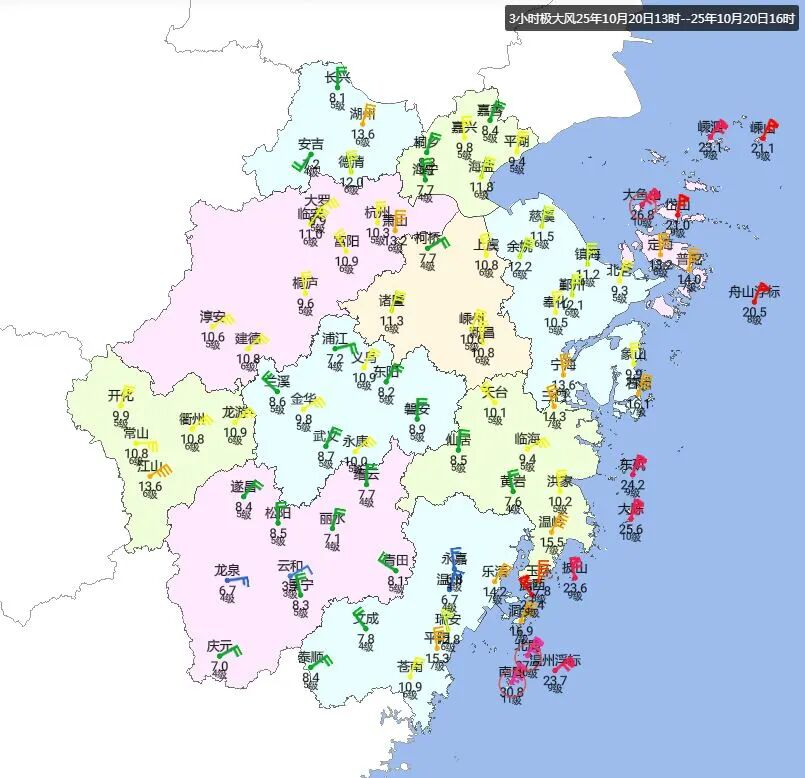Click the red wind barb at 嵊泗 station
Screen dimensions: 805x778
click(715, 130)
